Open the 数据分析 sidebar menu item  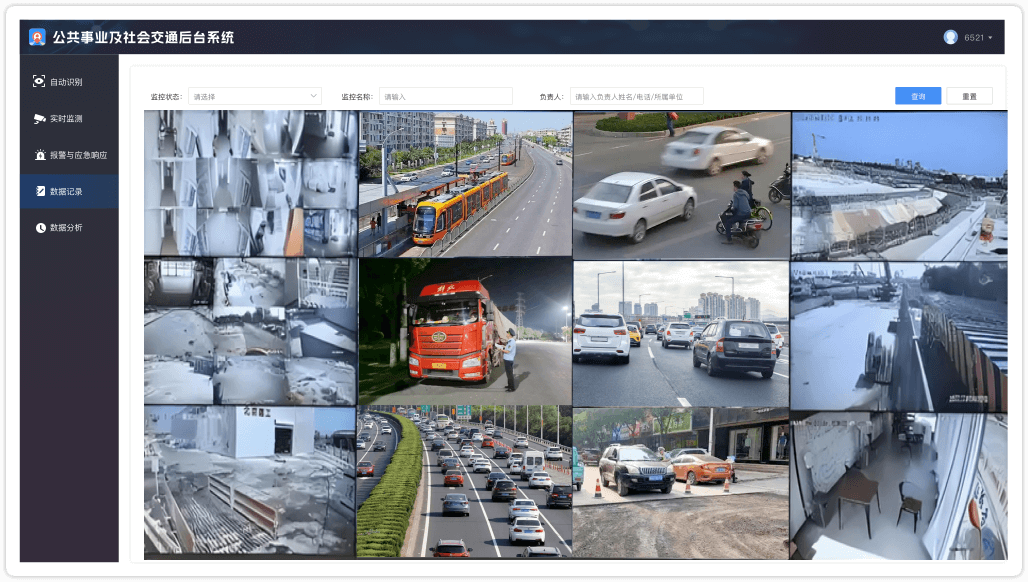click(x=66, y=228)
